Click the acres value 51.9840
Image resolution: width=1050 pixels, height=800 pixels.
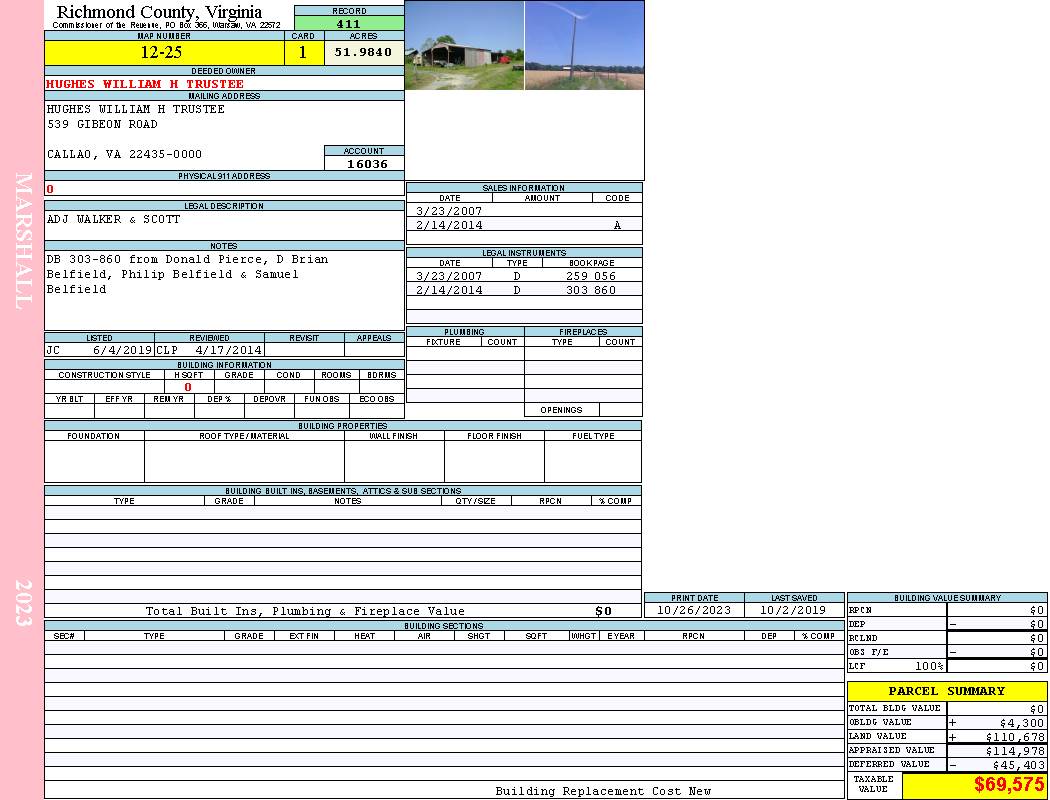363,53
